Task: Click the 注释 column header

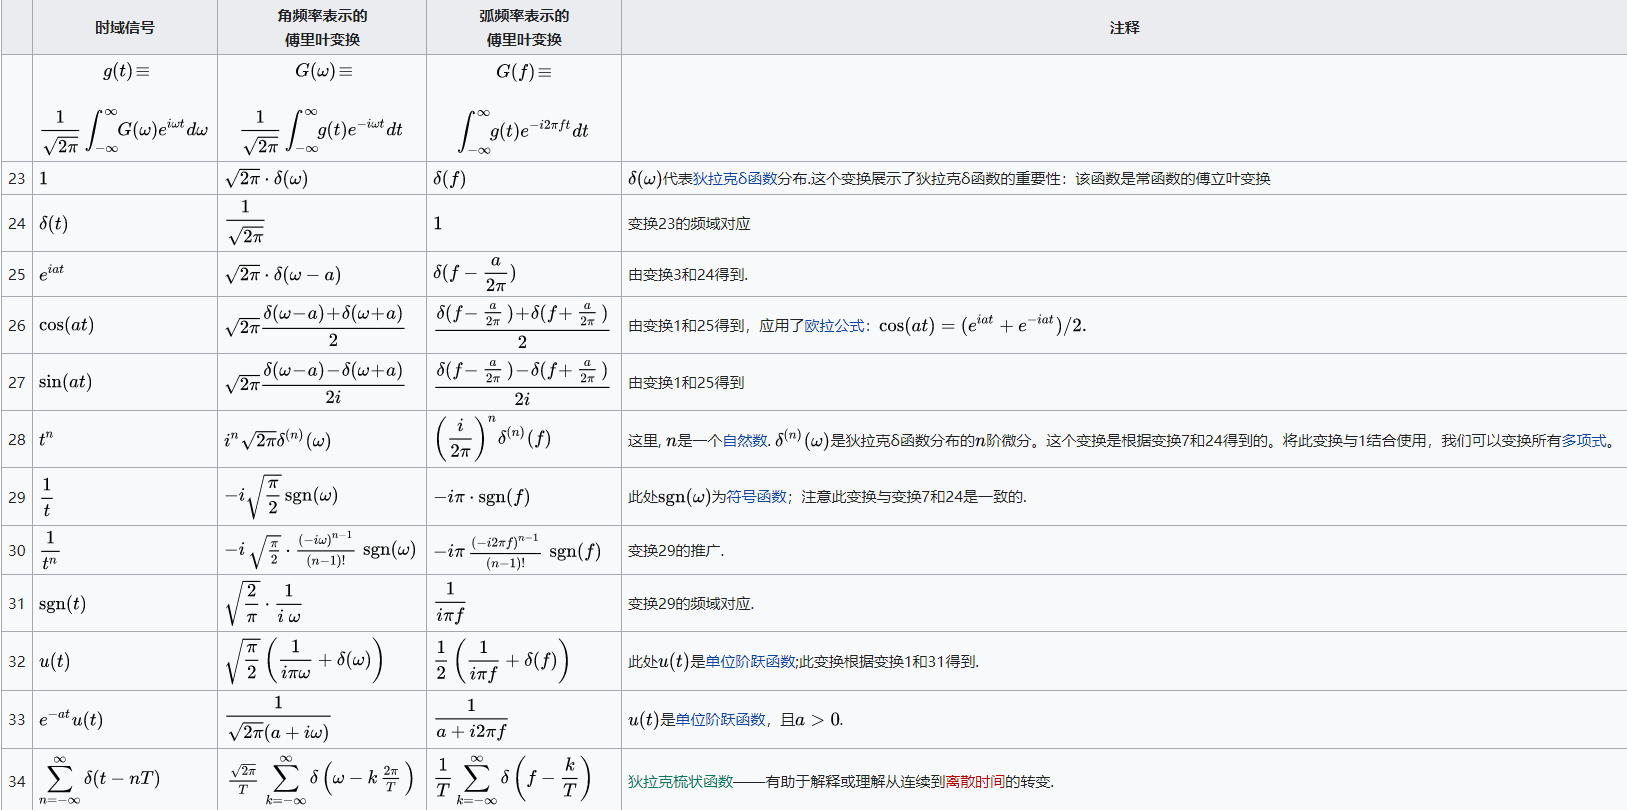Action: (1124, 27)
